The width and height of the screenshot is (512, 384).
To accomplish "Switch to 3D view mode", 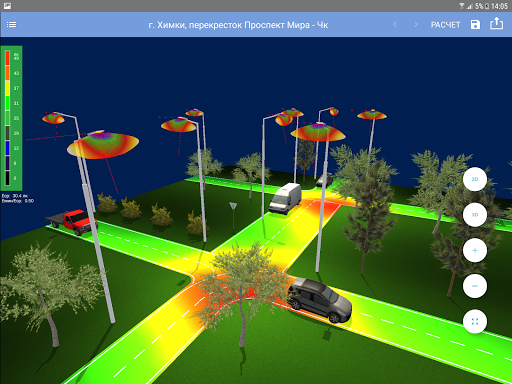I will point(475,215).
